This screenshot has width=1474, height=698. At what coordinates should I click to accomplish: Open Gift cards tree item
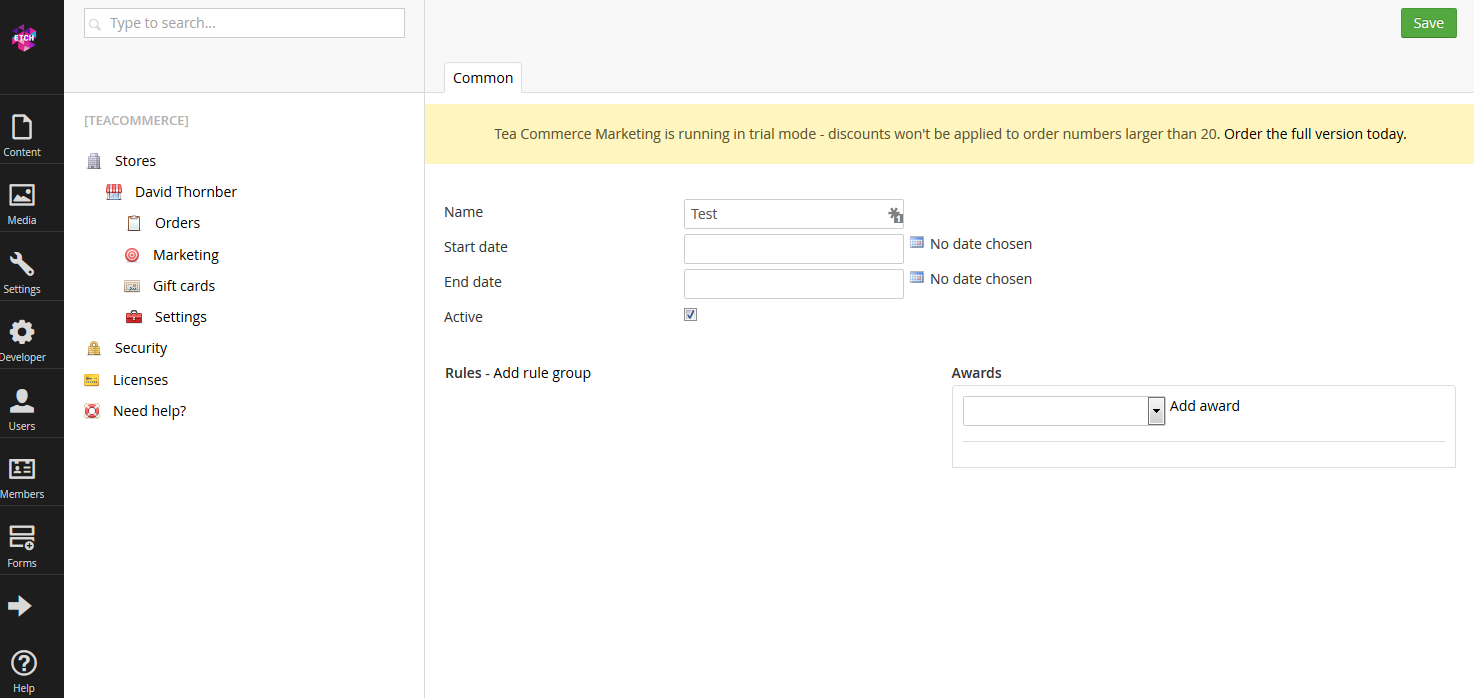pyautogui.click(x=184, y=286)
